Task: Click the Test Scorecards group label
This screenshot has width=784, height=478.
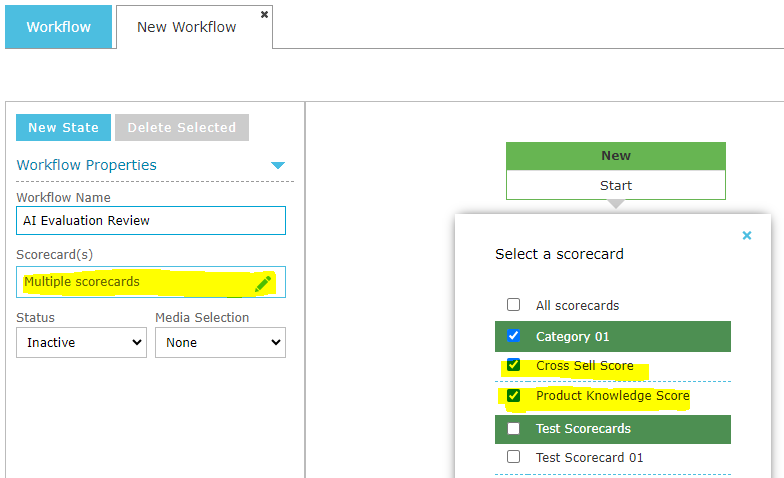Action: pyautogui.click(x=584, y=428)
